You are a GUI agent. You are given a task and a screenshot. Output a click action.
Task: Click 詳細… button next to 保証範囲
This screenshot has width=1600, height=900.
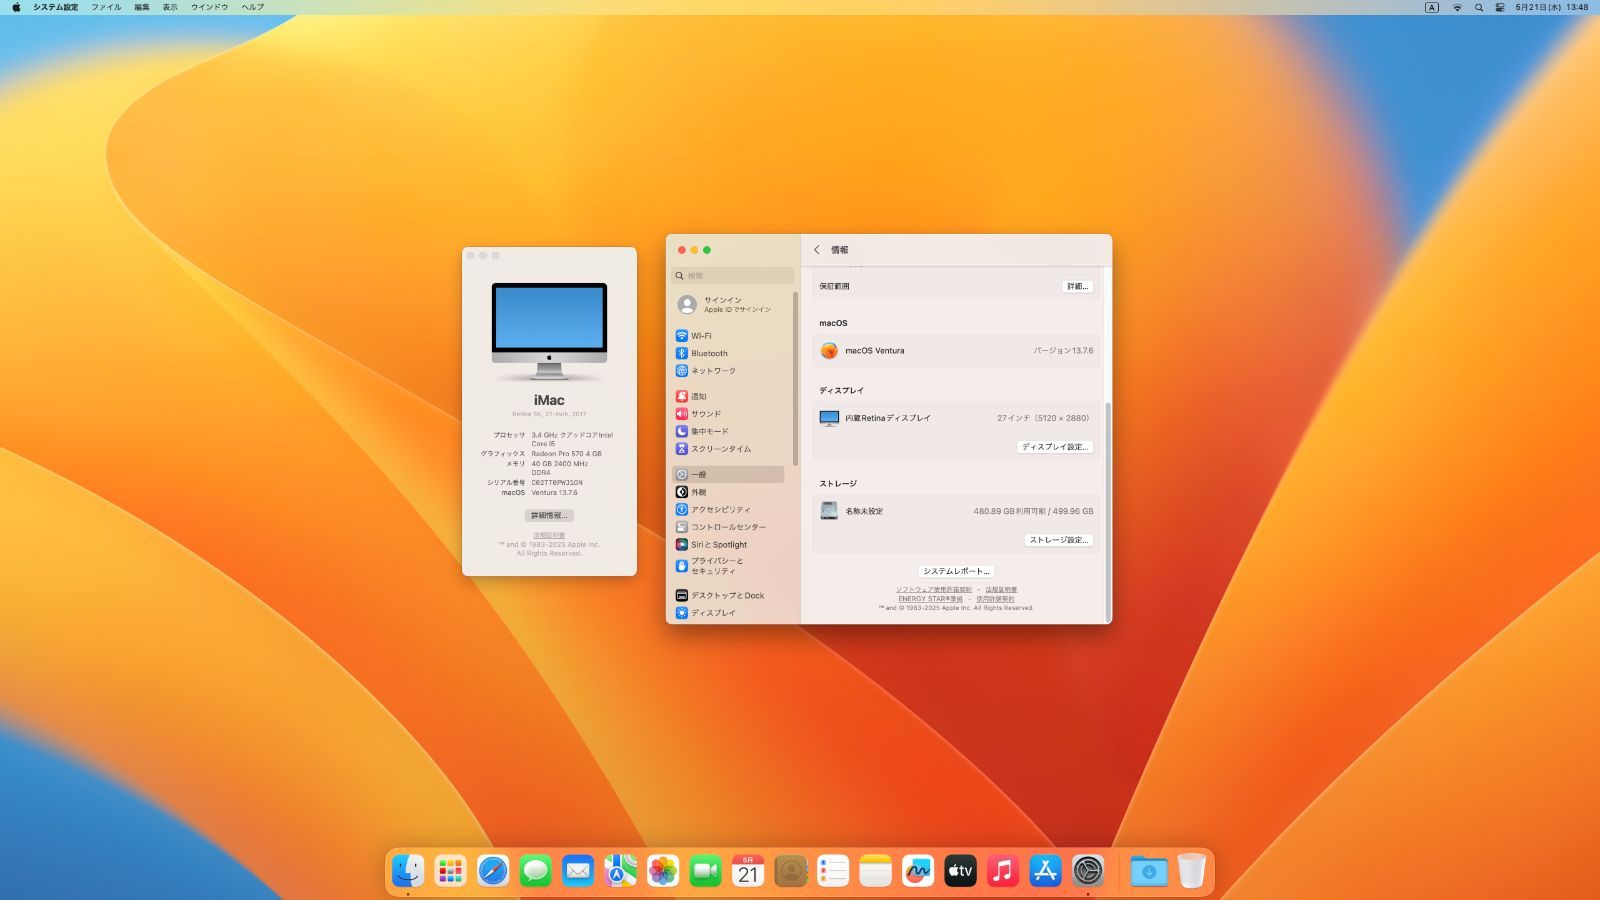[1077, 286]
